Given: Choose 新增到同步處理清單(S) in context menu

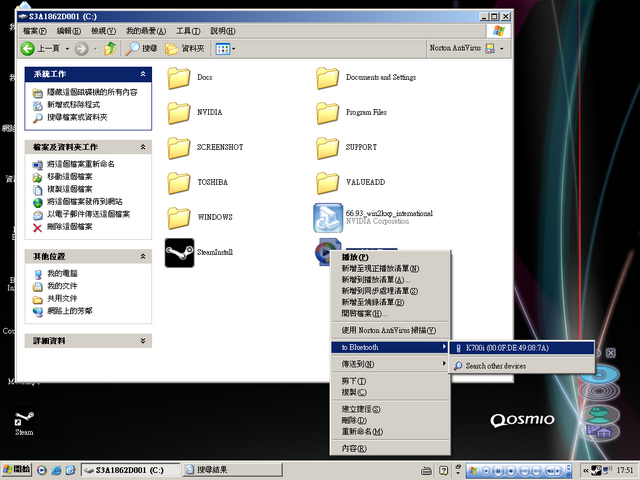Looking at the screenshot, I should coord(390,291).
